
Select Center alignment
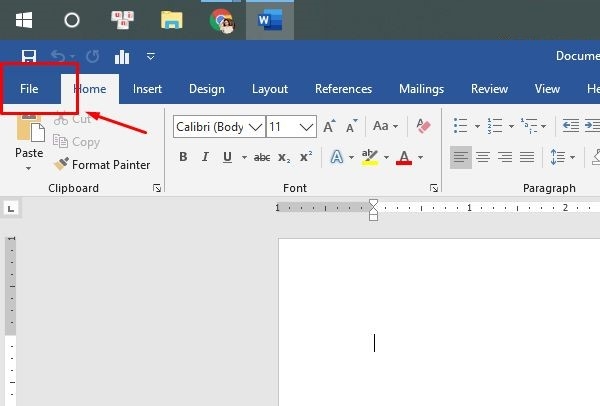(x=483, y=157)
